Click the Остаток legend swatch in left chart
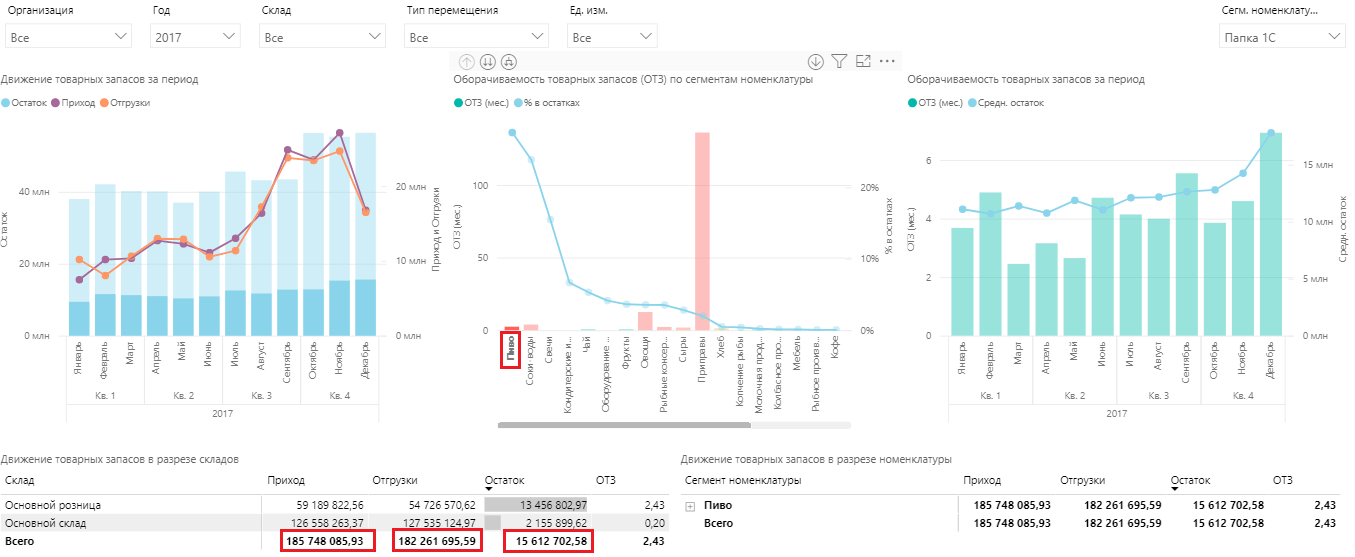Image resolution: width=1355 pixels, height=557 pixels. [7, 103]
